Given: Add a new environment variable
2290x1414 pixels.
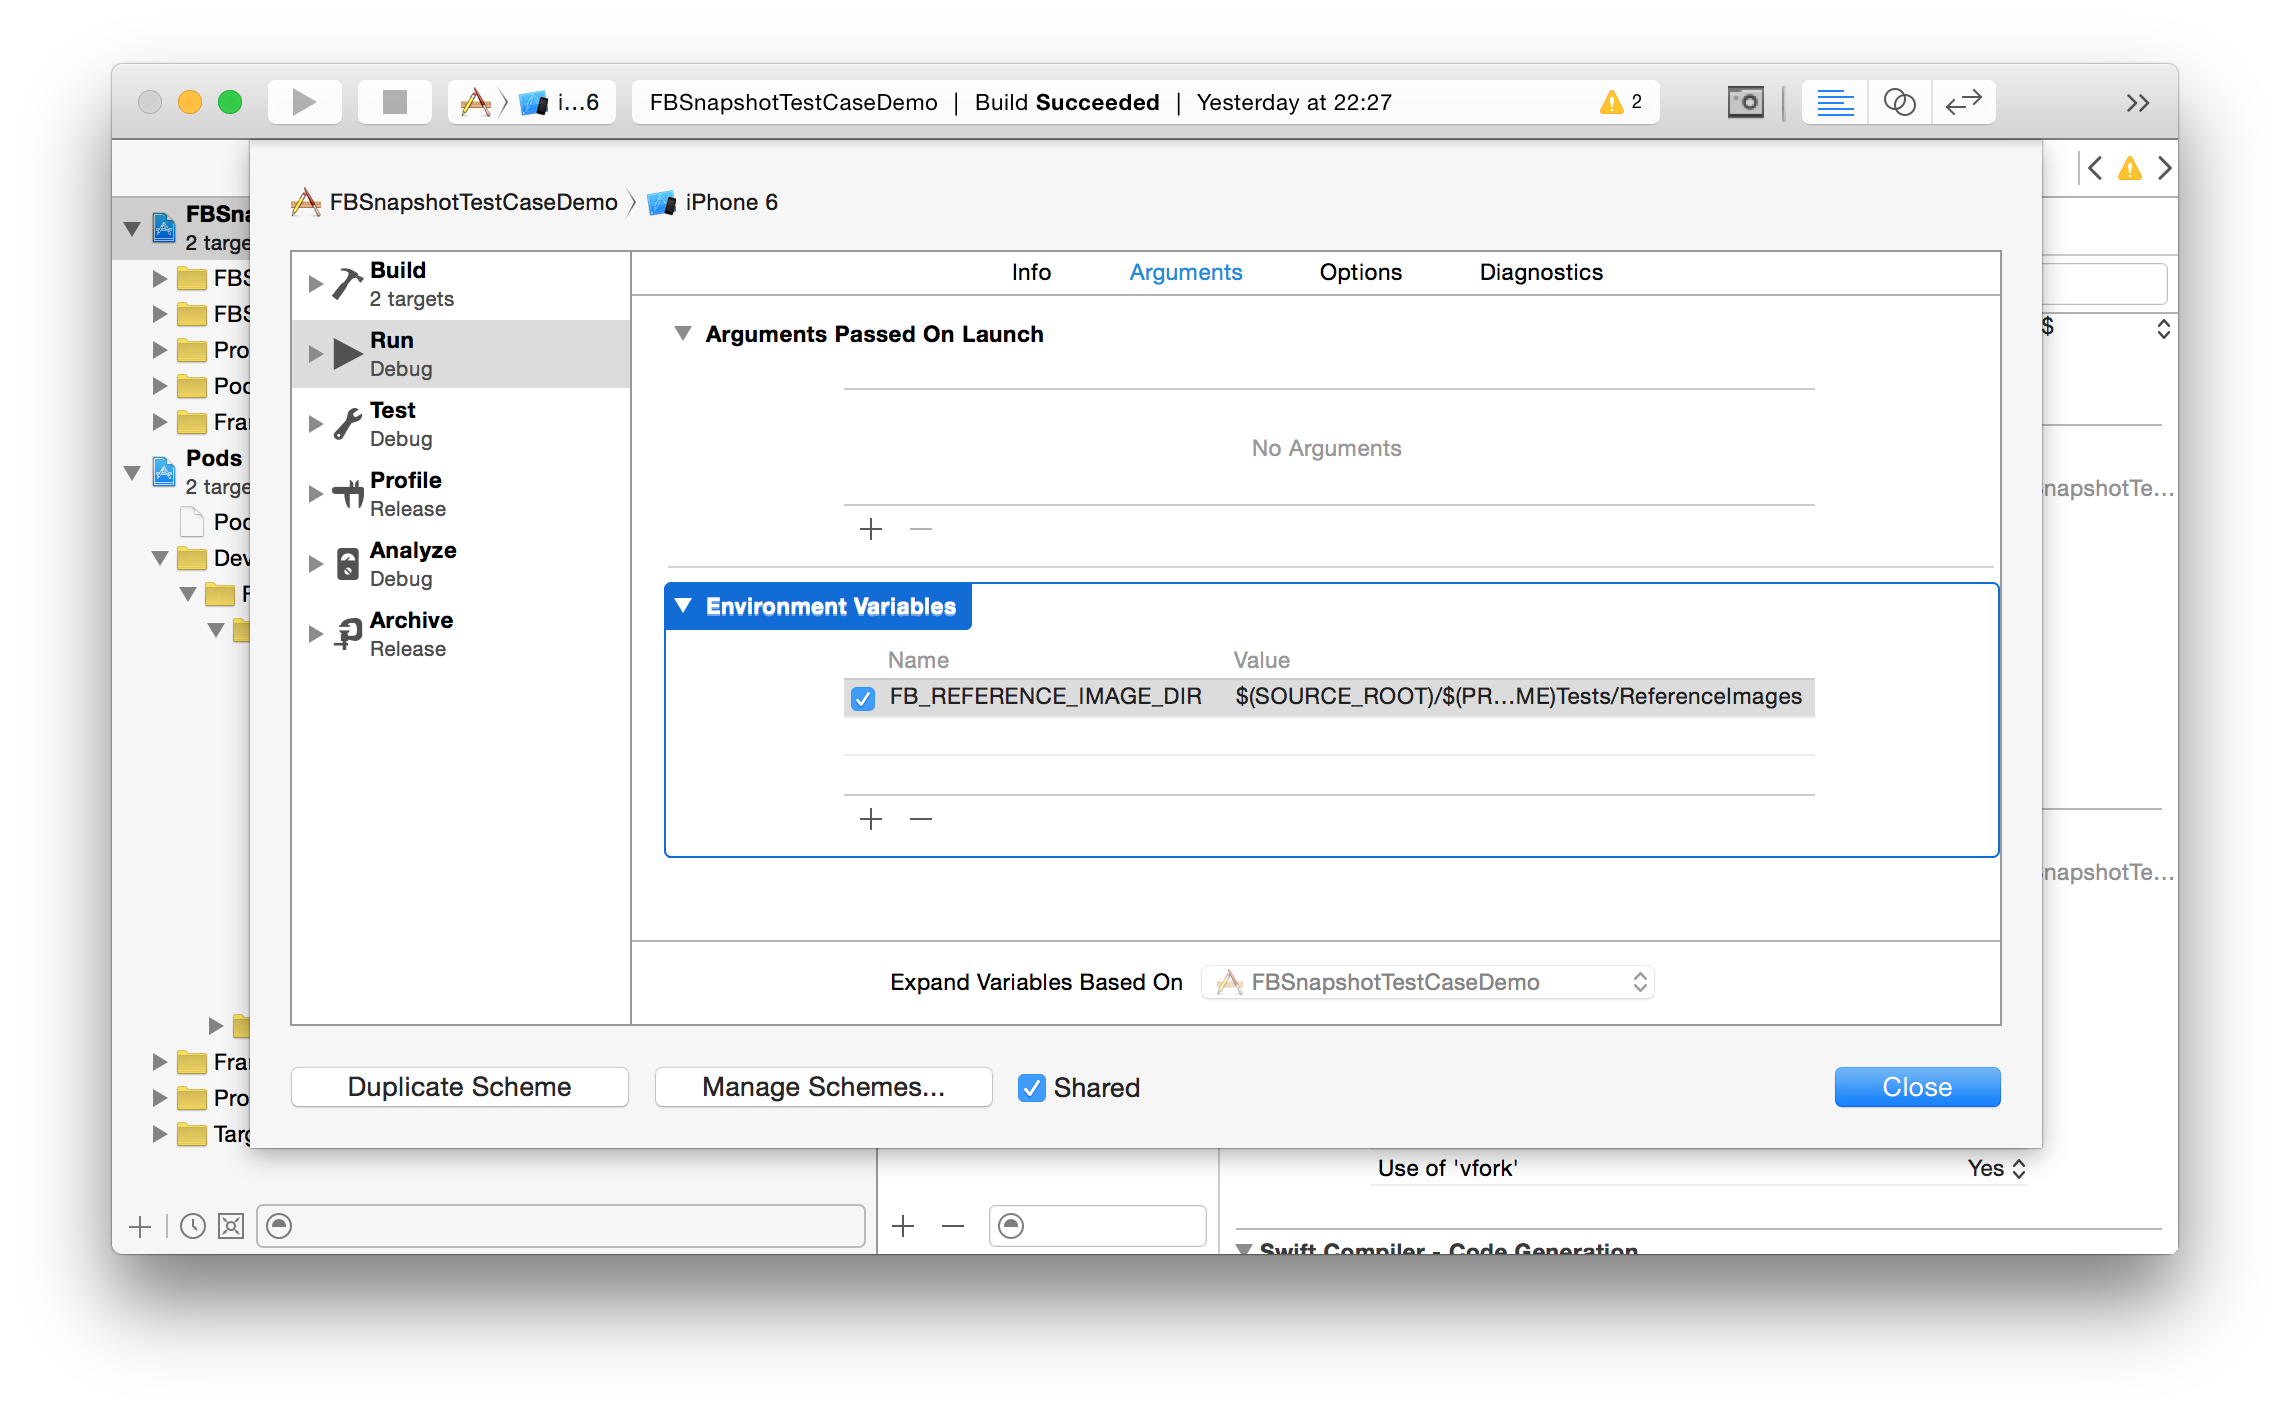Looking at the screenshot, I should pos(871,820).
